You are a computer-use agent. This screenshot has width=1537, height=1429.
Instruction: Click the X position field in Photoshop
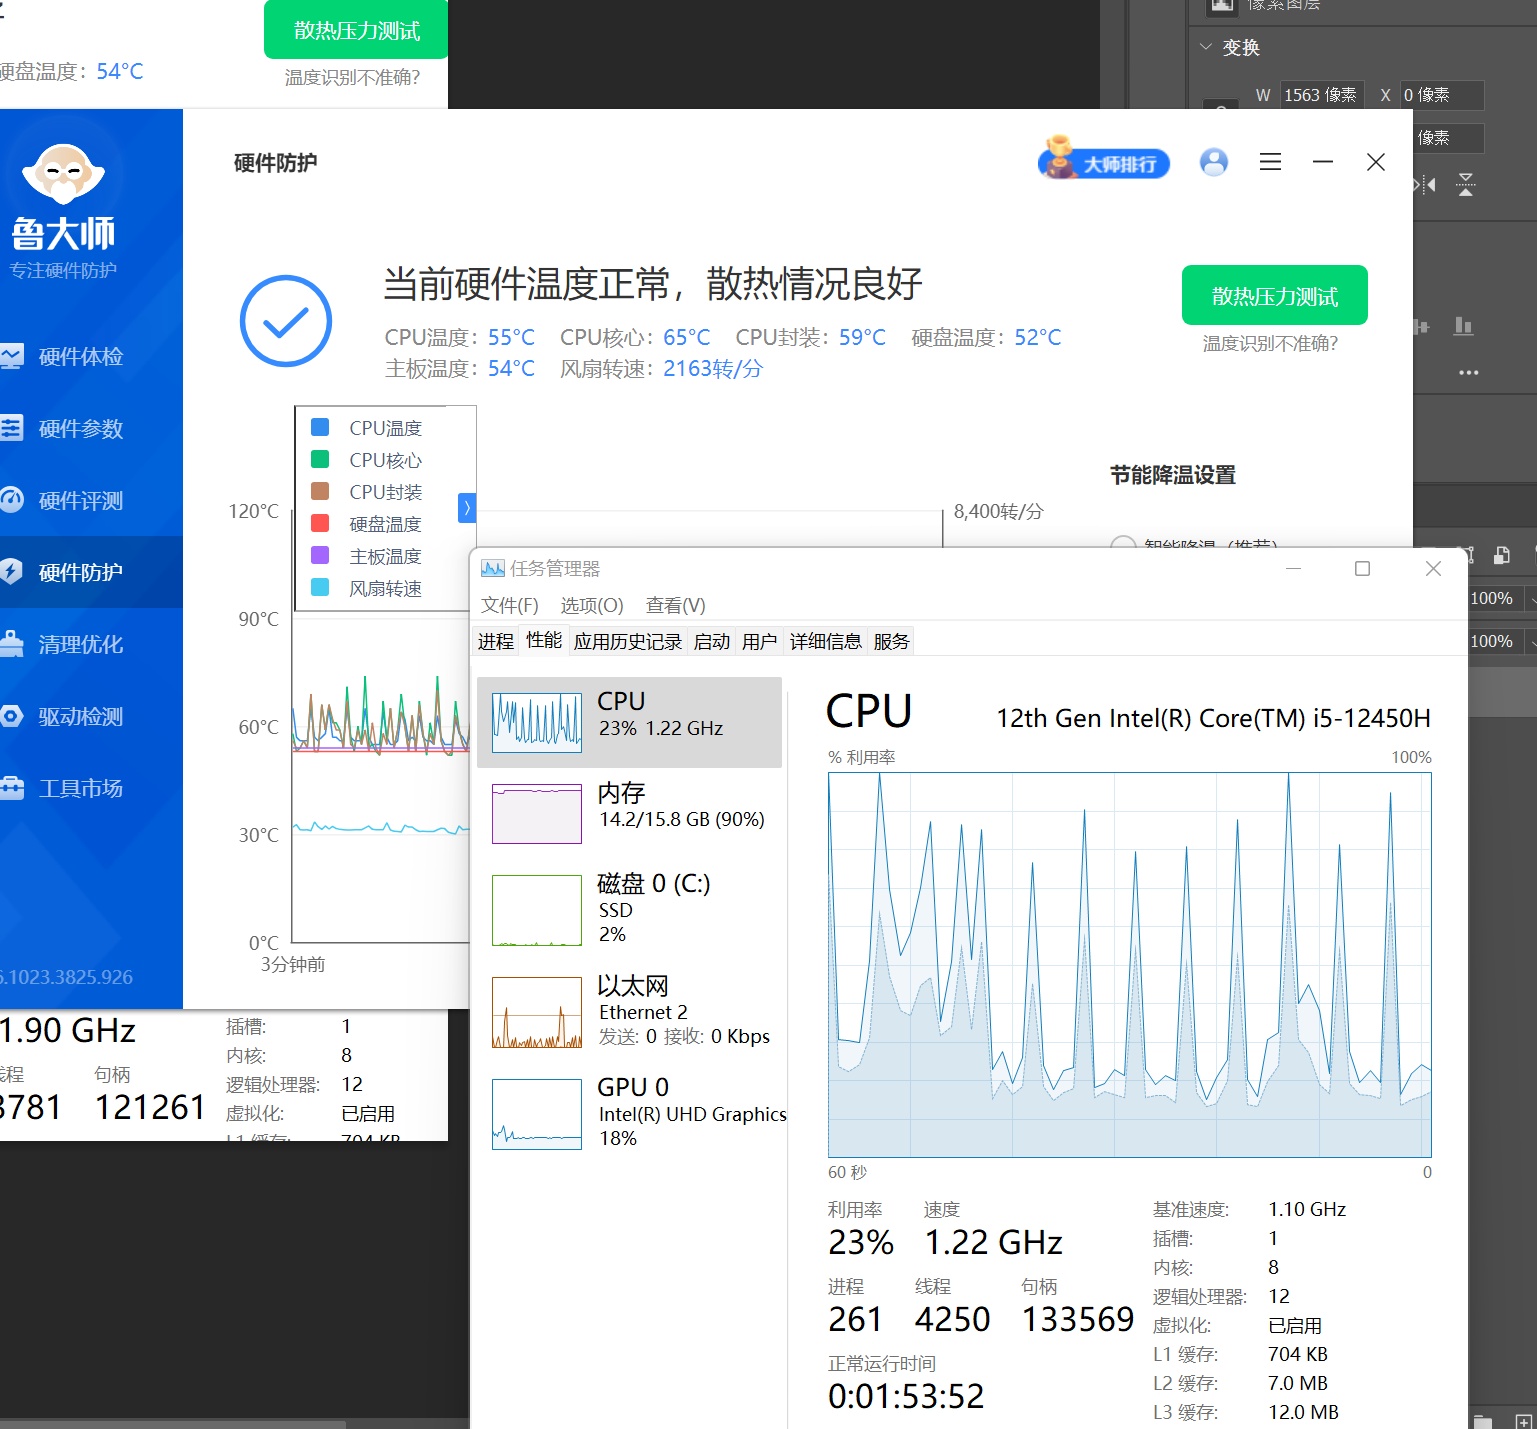point(1441,95)
